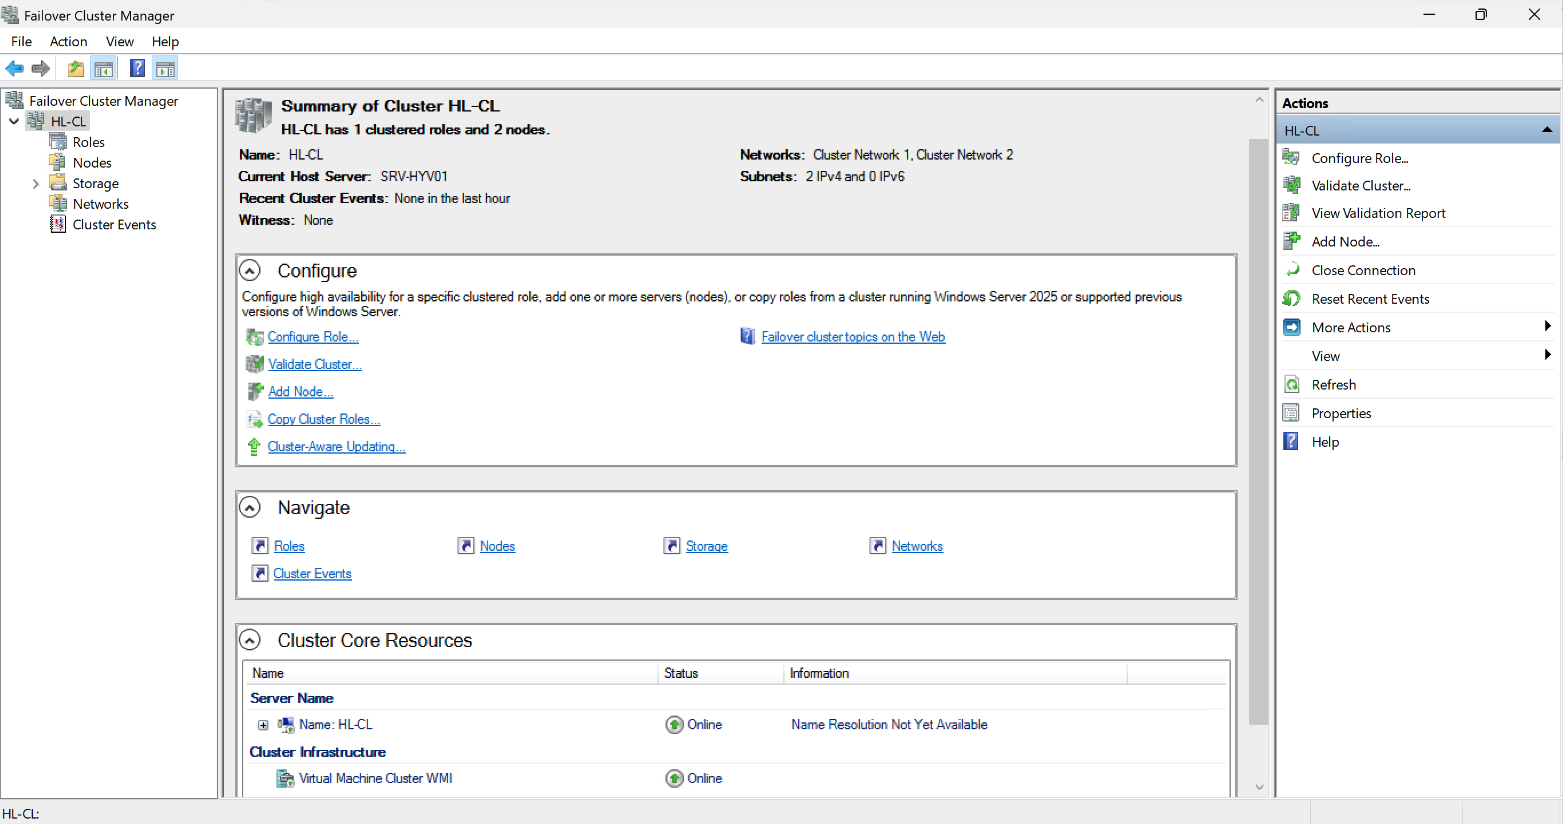Screen dimensions: 1563x824
Task: Click the Refresh icon in Actions pane
Action: (1292, 385)
